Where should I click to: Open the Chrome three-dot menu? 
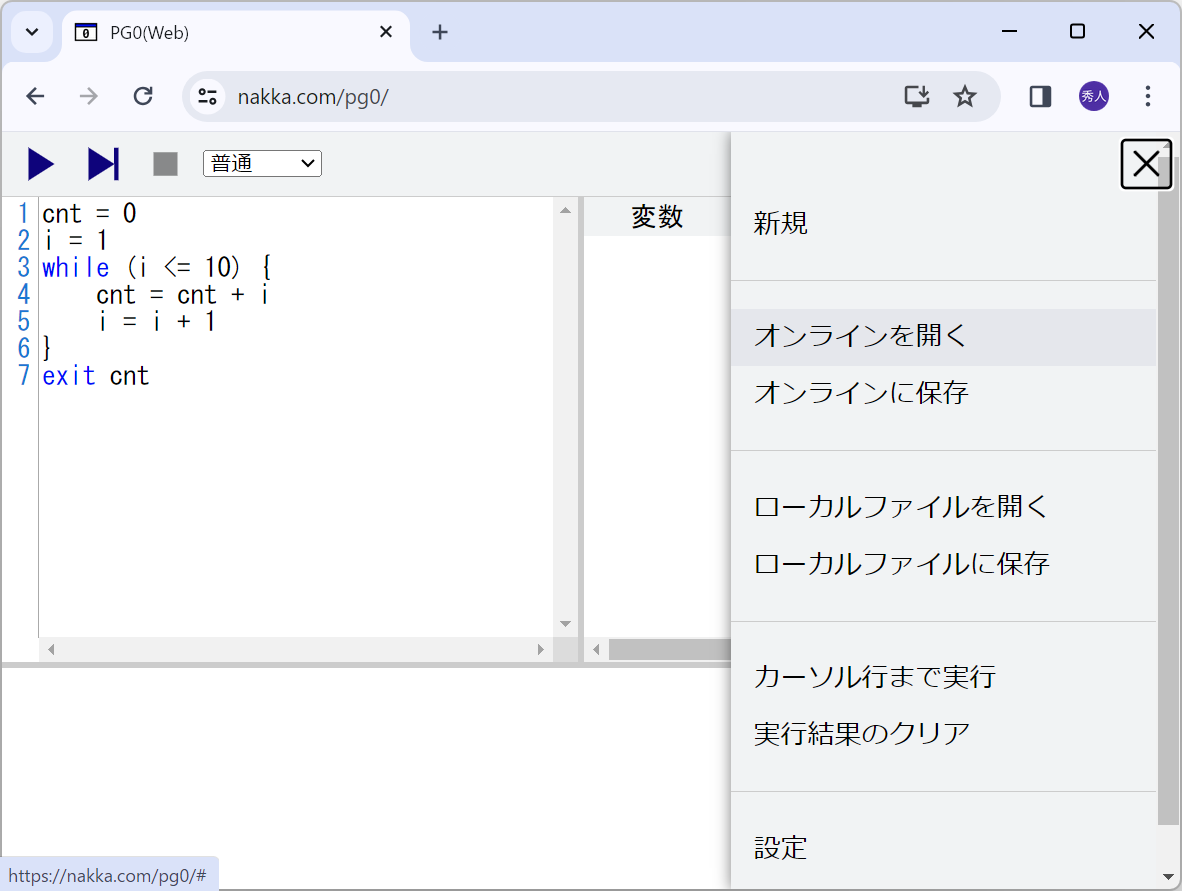(1147, 96)
